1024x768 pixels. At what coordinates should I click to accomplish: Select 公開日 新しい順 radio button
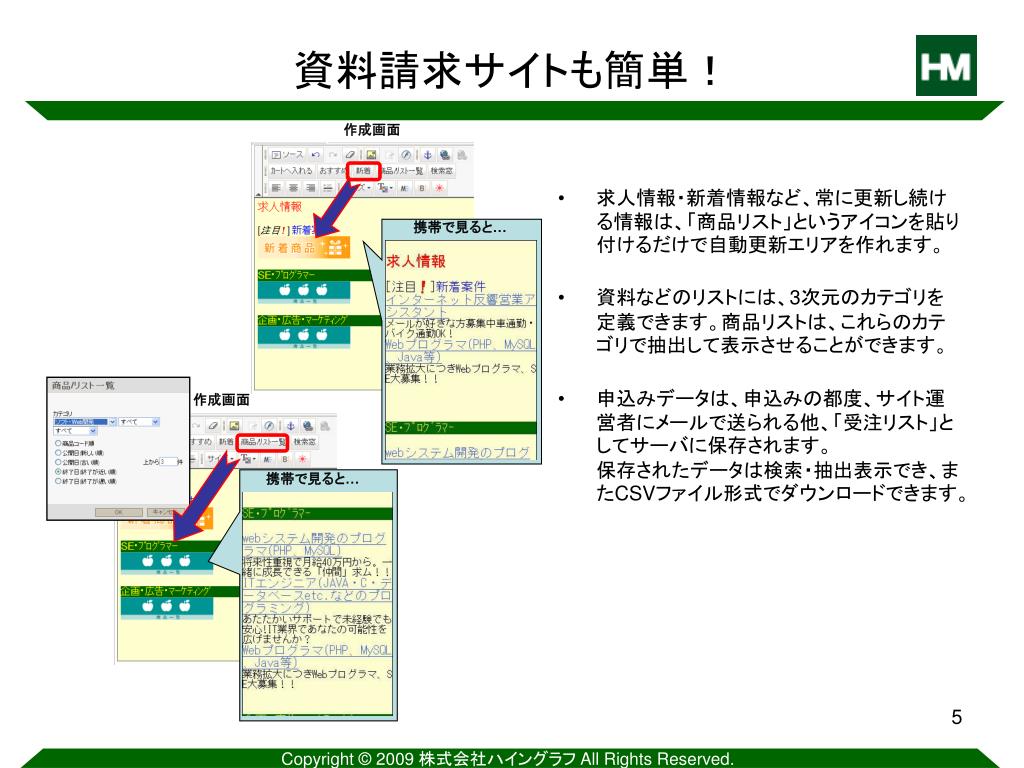[x=57, y=453]
